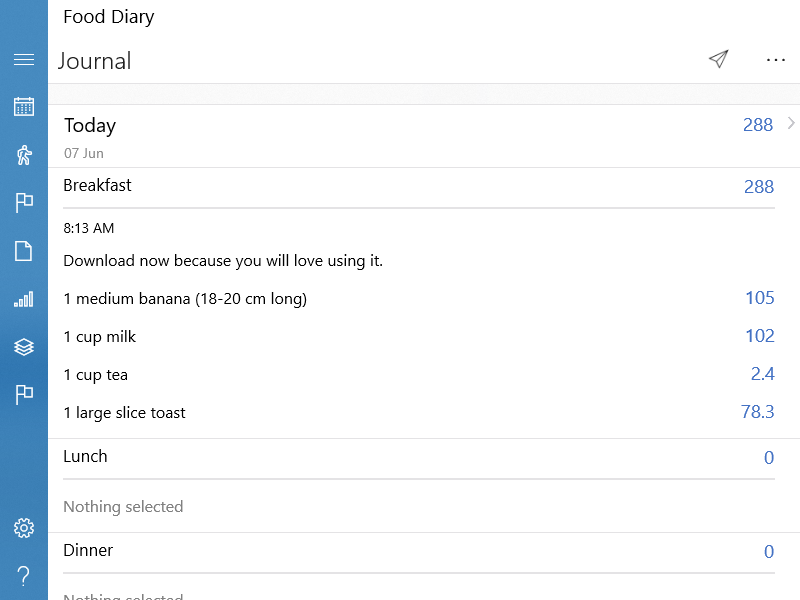
Task: Expand Today with the right chevron
Action: [x=791, y=124]
